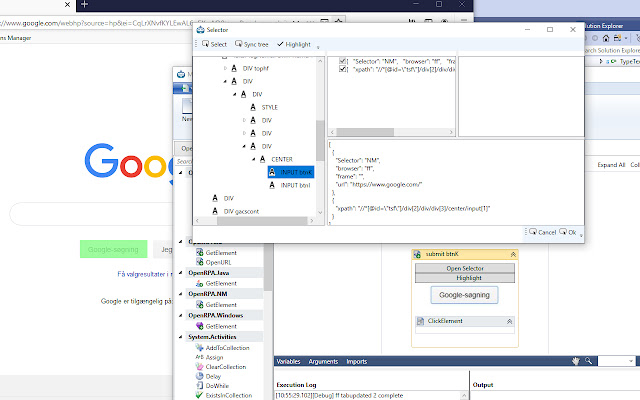The width and height of the screenshot is (640, 400).
Task: Click the Google-søgning button in browser
Action: click(113, 249)
